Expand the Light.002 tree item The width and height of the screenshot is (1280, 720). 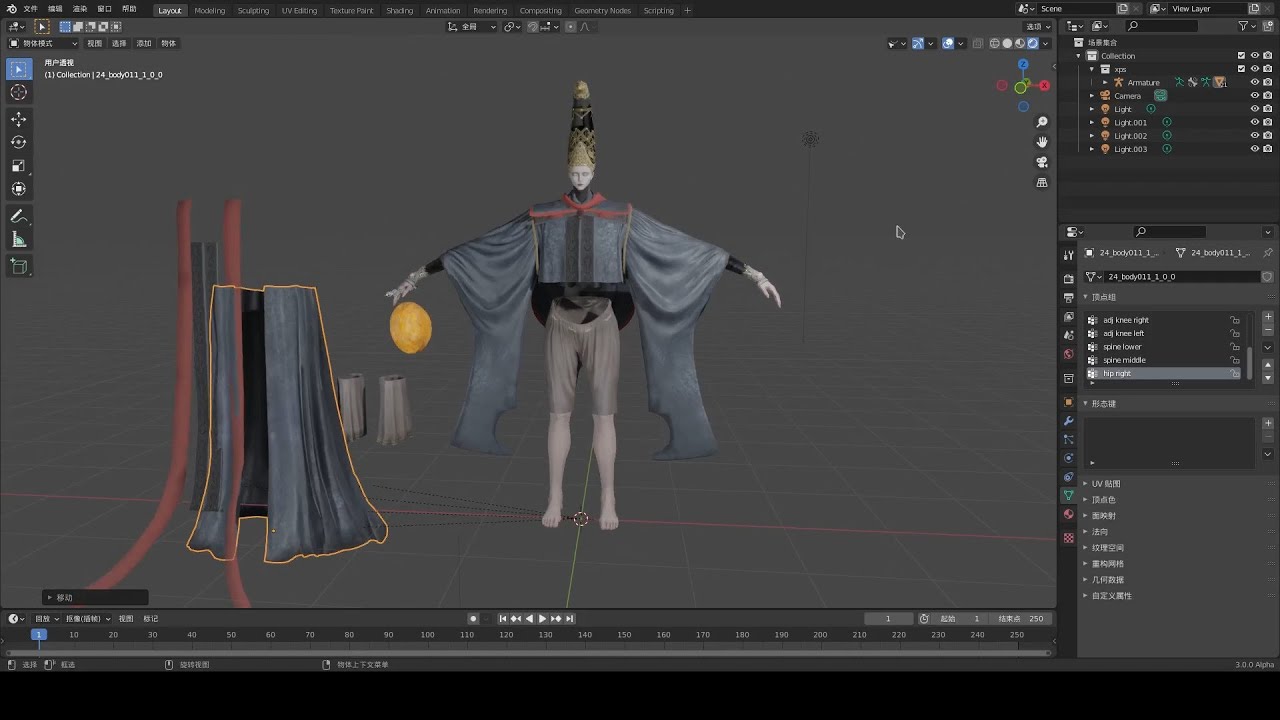tap(1092, 136)
